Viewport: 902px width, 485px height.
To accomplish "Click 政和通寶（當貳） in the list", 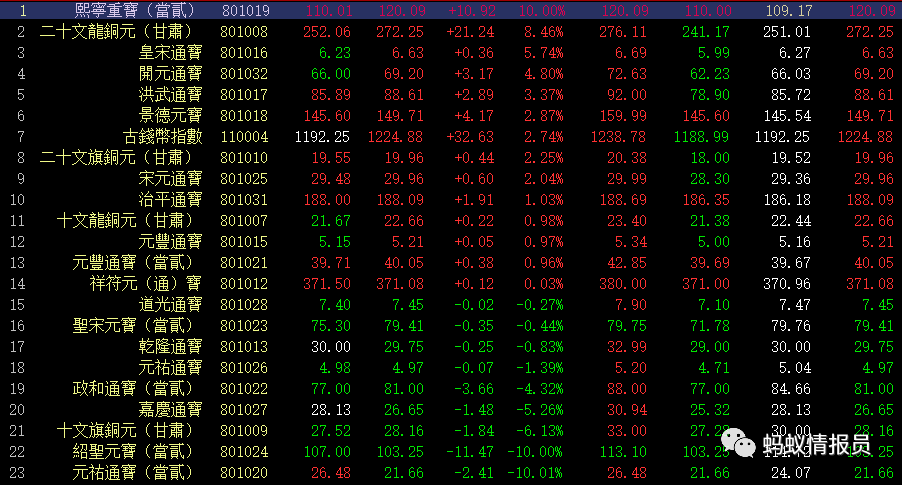I will [x=133, y=389].
